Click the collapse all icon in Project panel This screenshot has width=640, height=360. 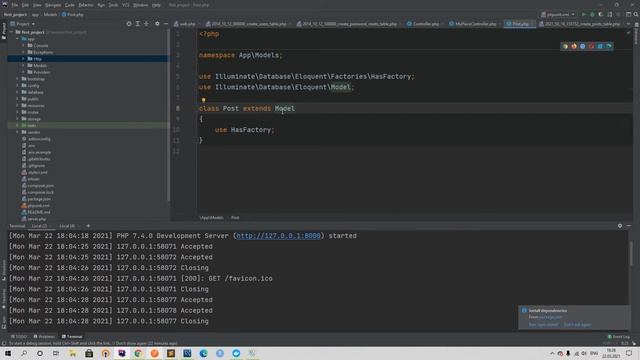(x=147, y=24)
